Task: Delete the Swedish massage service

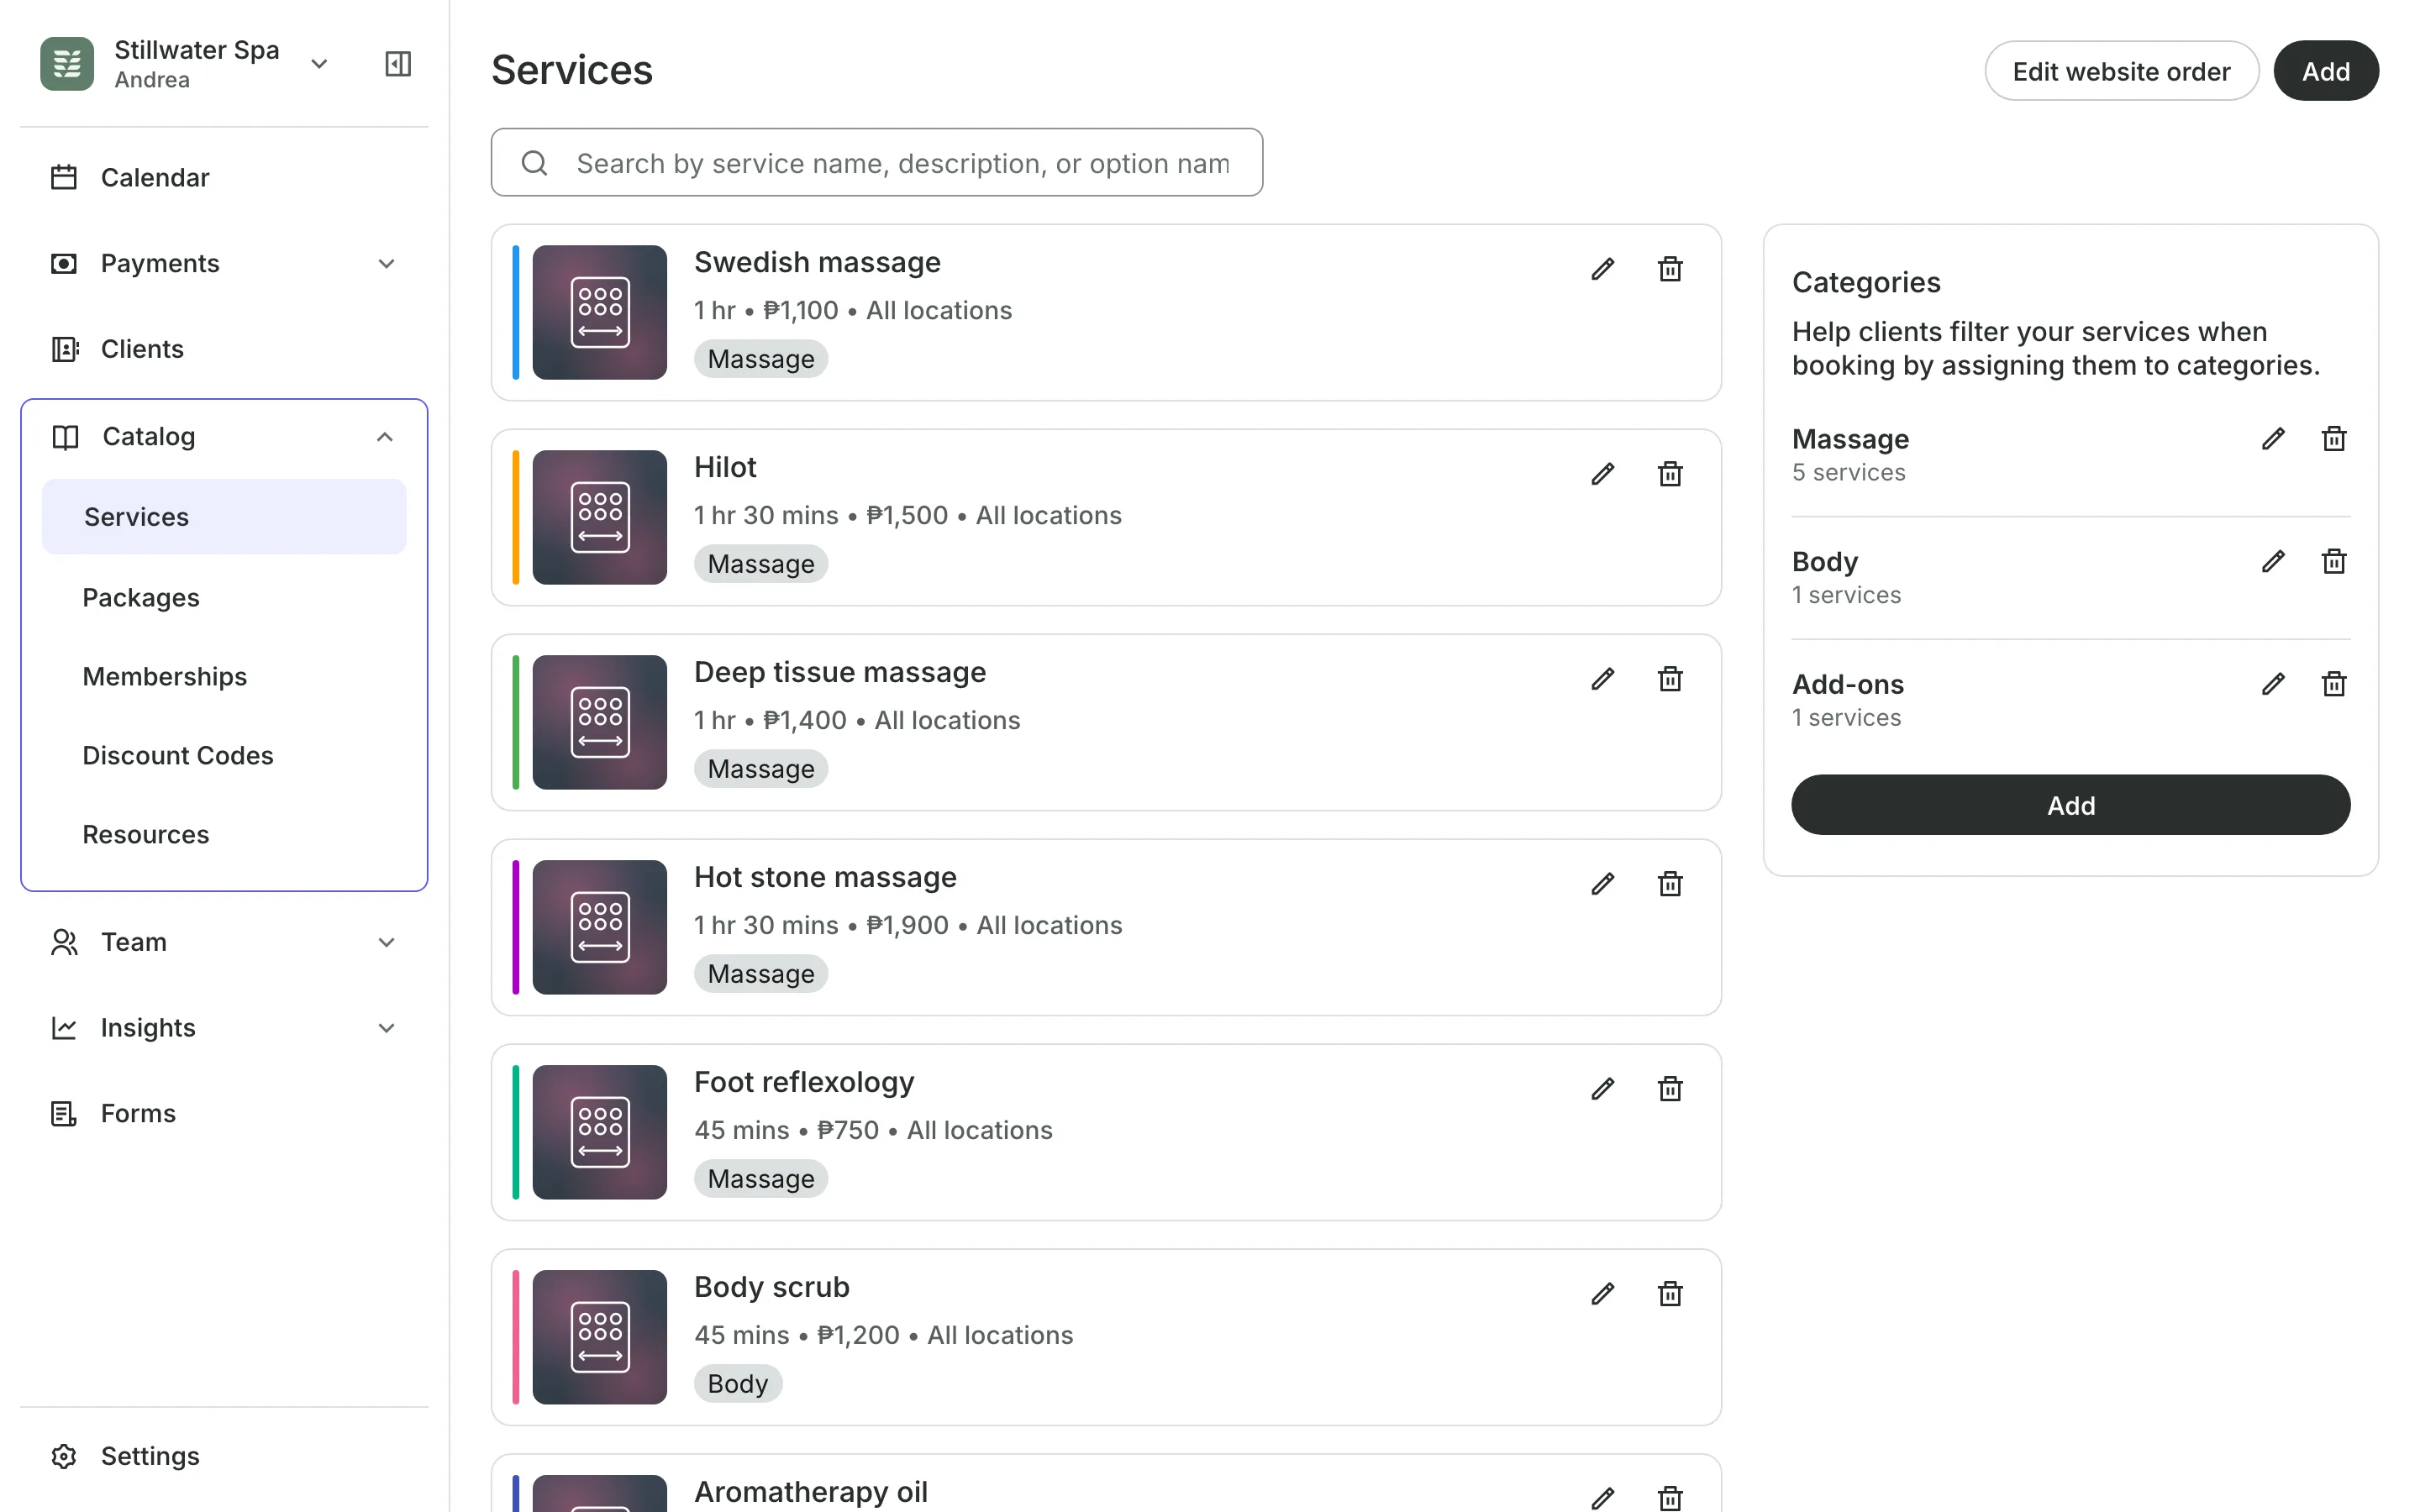Action: [x=1670, y=269]
